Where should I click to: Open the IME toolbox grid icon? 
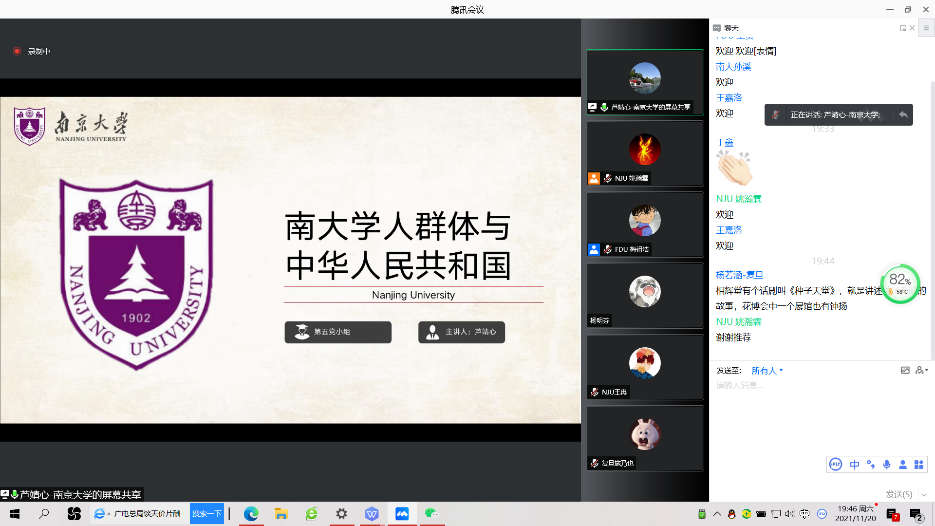coord(918,464)
